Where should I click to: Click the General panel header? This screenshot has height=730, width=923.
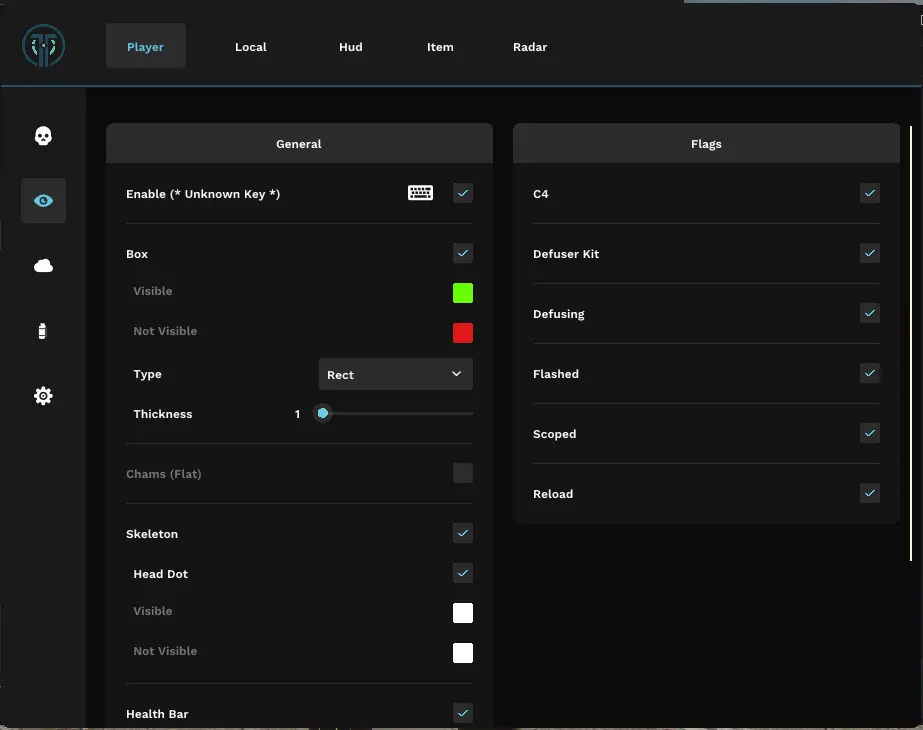coord(299,144)
